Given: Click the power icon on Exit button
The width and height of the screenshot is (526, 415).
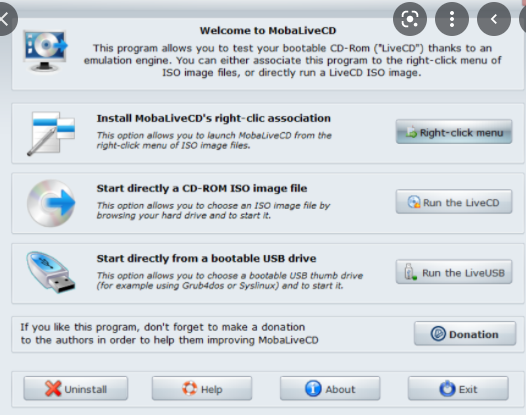Looking at the screenshot, I should click(448, 388).
